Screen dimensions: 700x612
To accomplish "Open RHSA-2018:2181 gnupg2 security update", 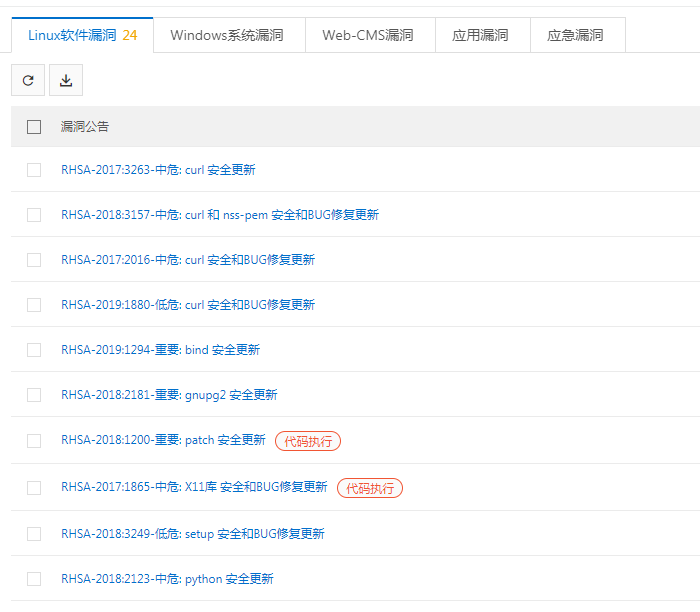I will 169,395.
